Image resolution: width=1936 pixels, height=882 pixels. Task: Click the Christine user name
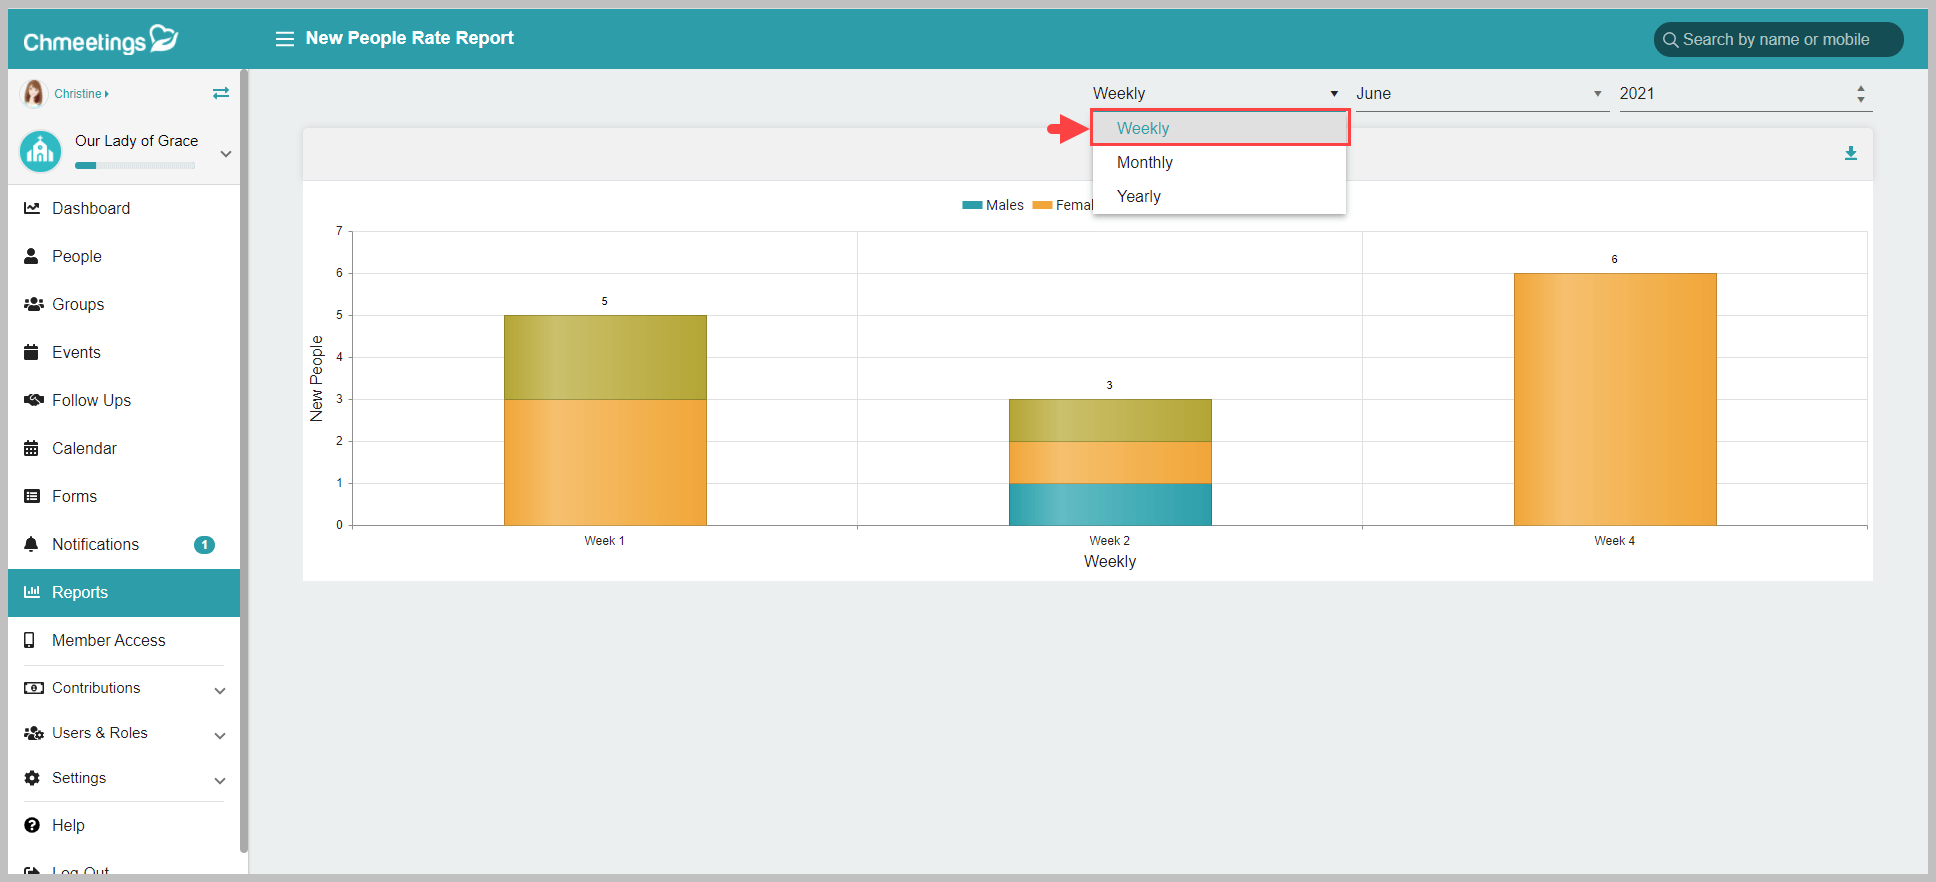[78, 94]
